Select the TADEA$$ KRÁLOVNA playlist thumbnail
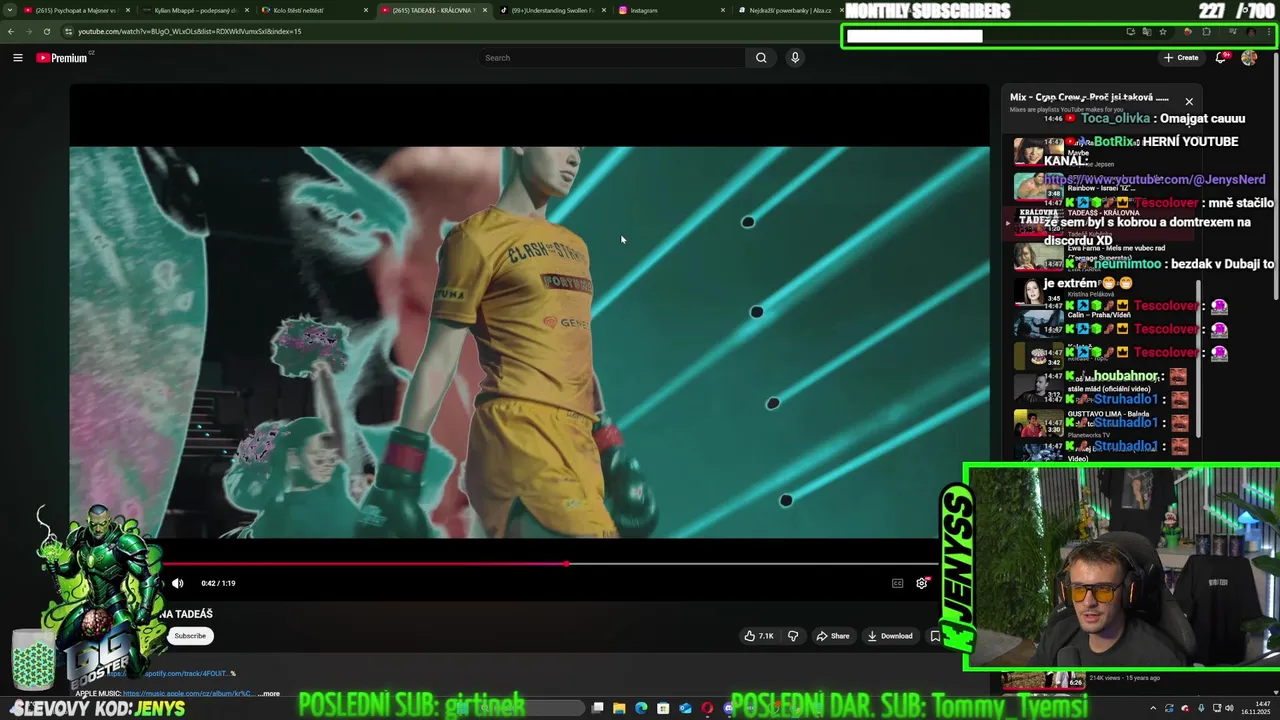This screenshot has height=720, width=1280. (1038, 222)
